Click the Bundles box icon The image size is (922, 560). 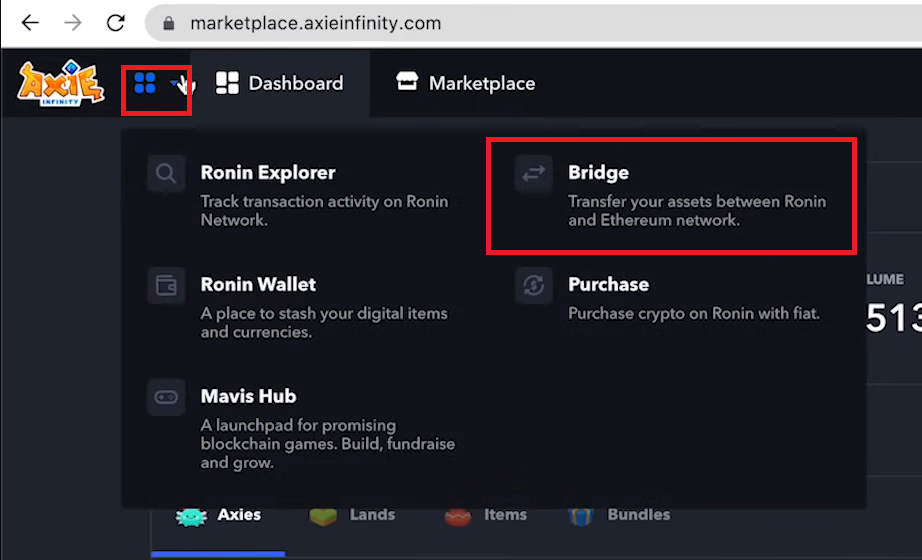tap(581, 516)
